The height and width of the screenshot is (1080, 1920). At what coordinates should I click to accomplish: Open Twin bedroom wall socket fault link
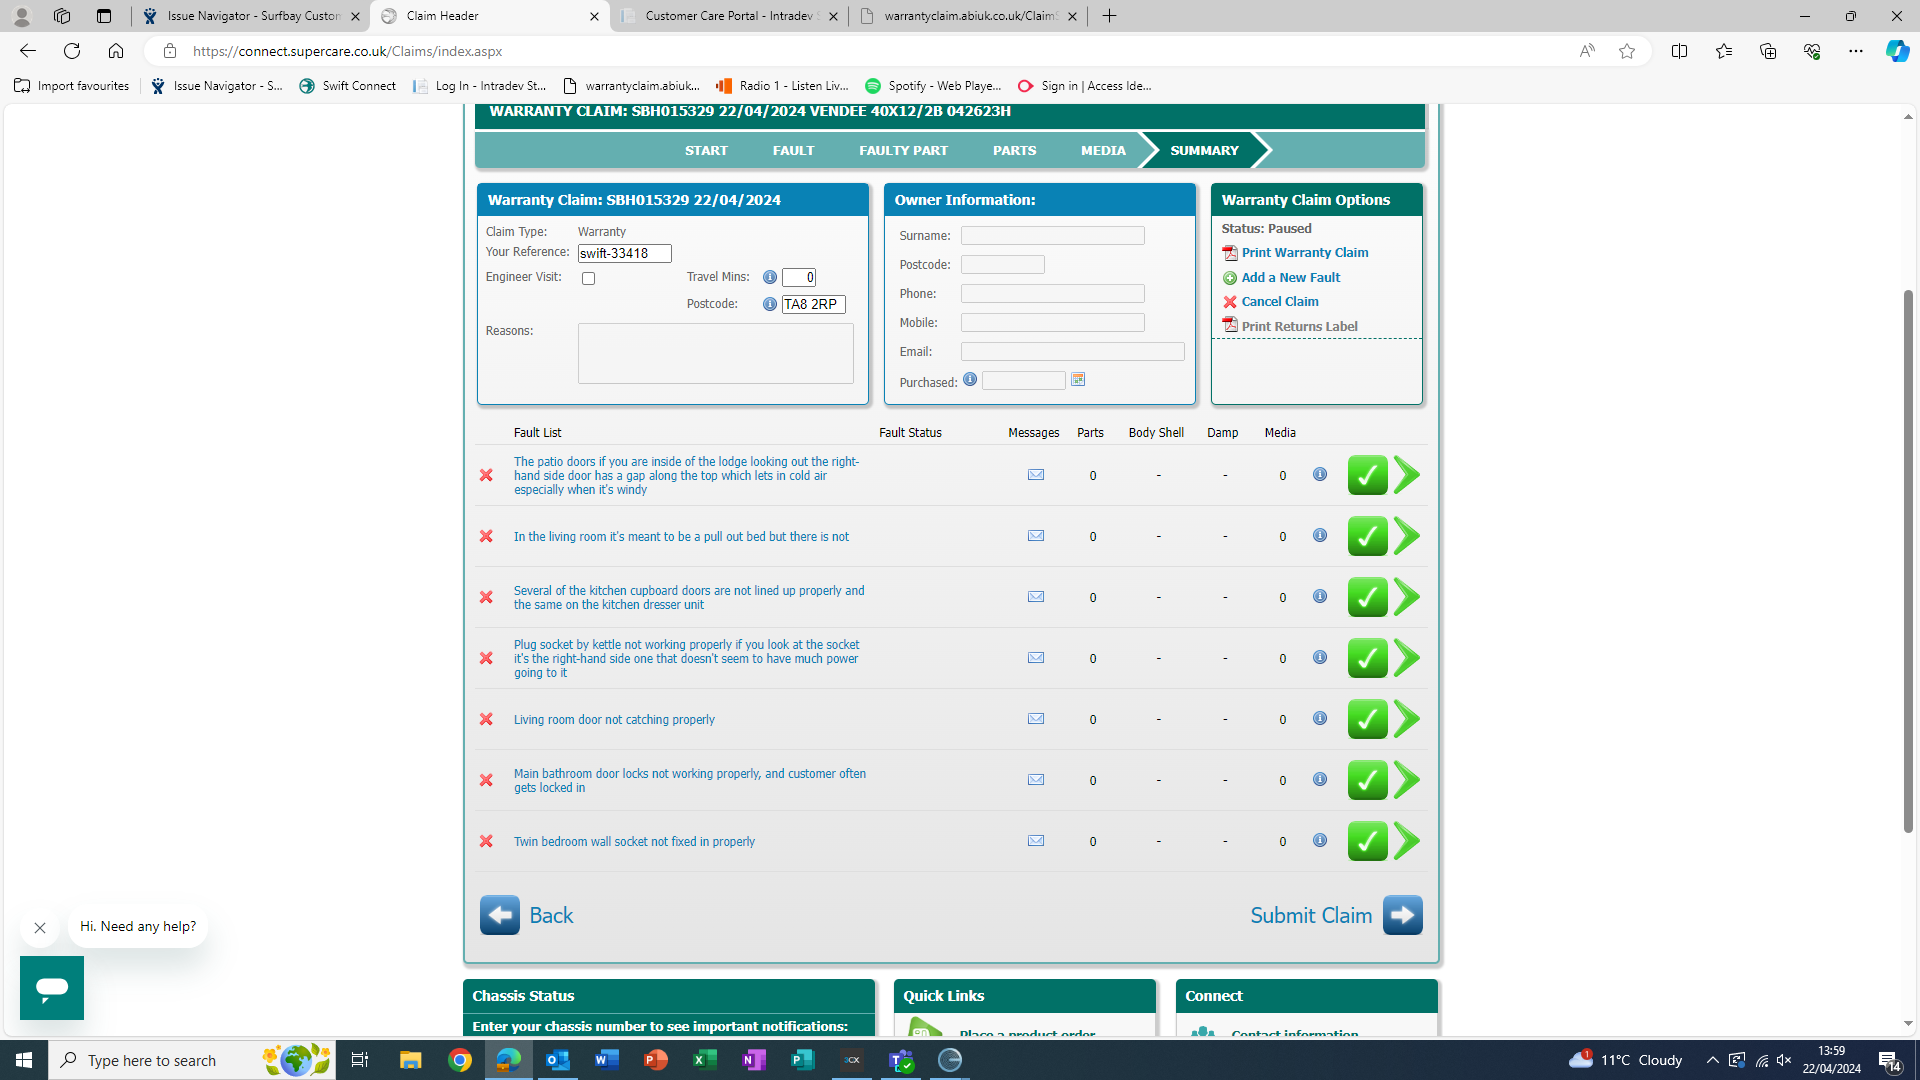tap(634, 842)
